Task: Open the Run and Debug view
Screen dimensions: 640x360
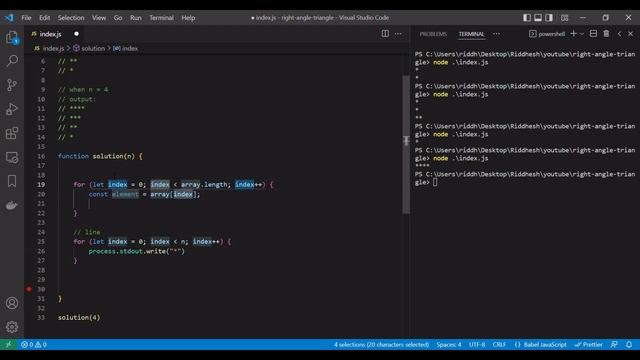Action: [x=12, y=109]
